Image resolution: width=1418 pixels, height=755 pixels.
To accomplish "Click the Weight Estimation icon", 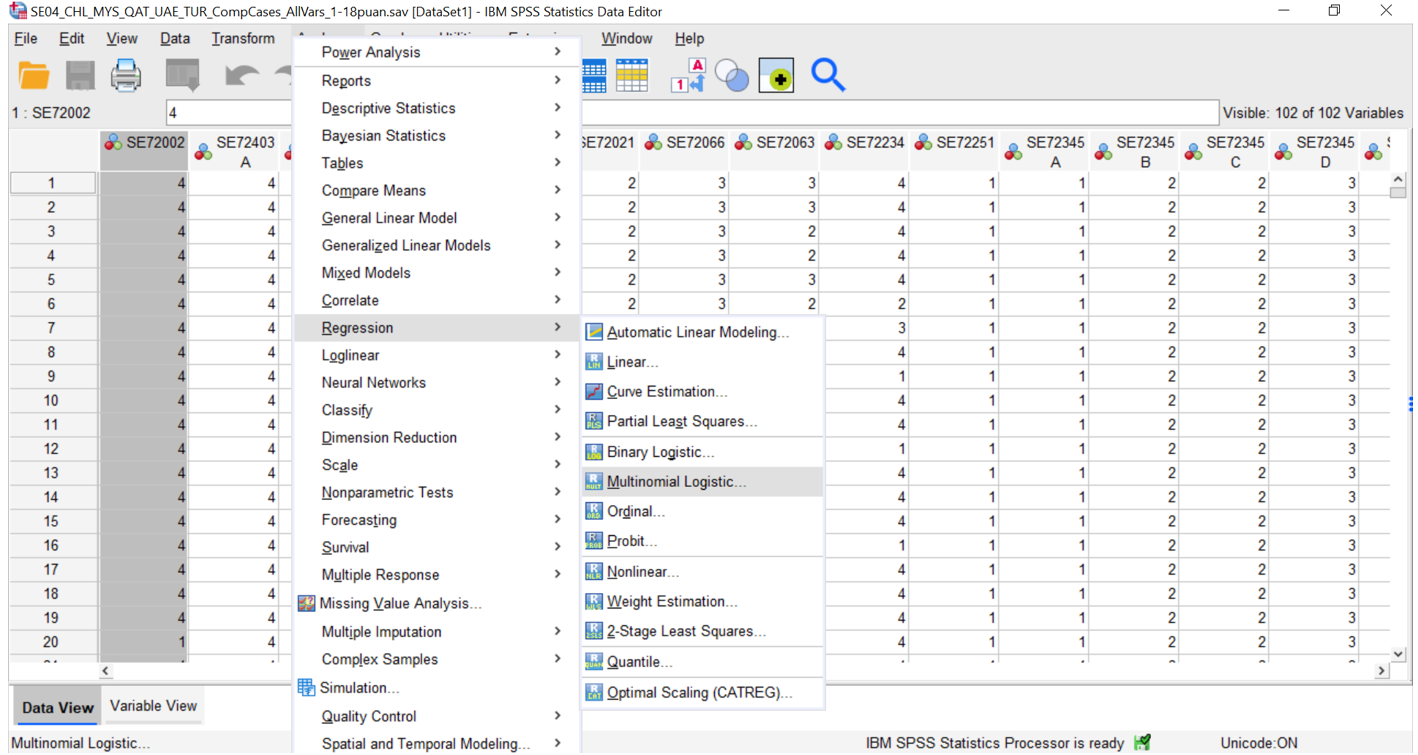I will [594, 602].
